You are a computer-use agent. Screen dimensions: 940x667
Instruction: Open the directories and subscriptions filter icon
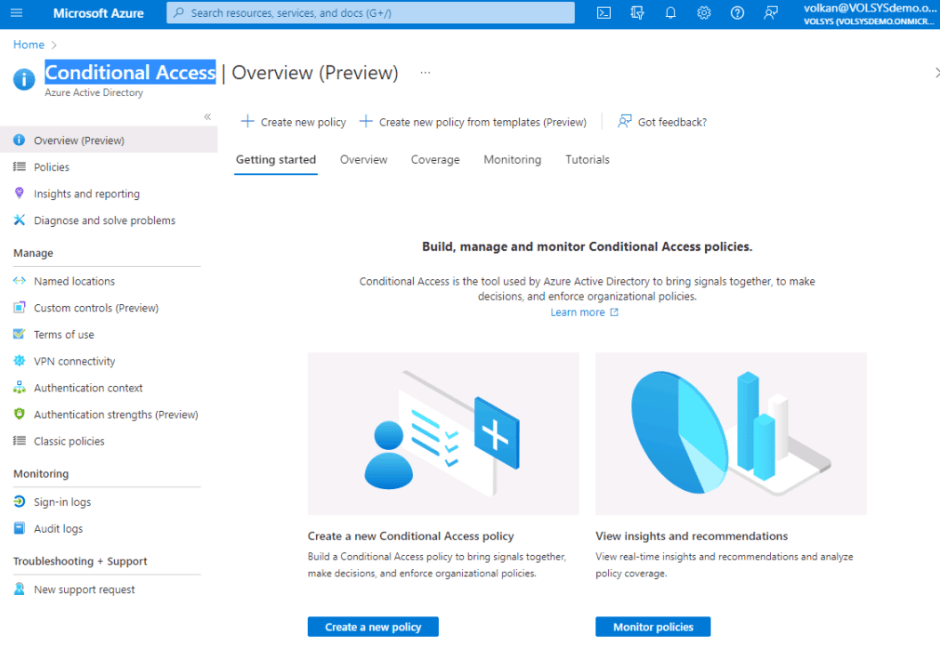point(637,13)
